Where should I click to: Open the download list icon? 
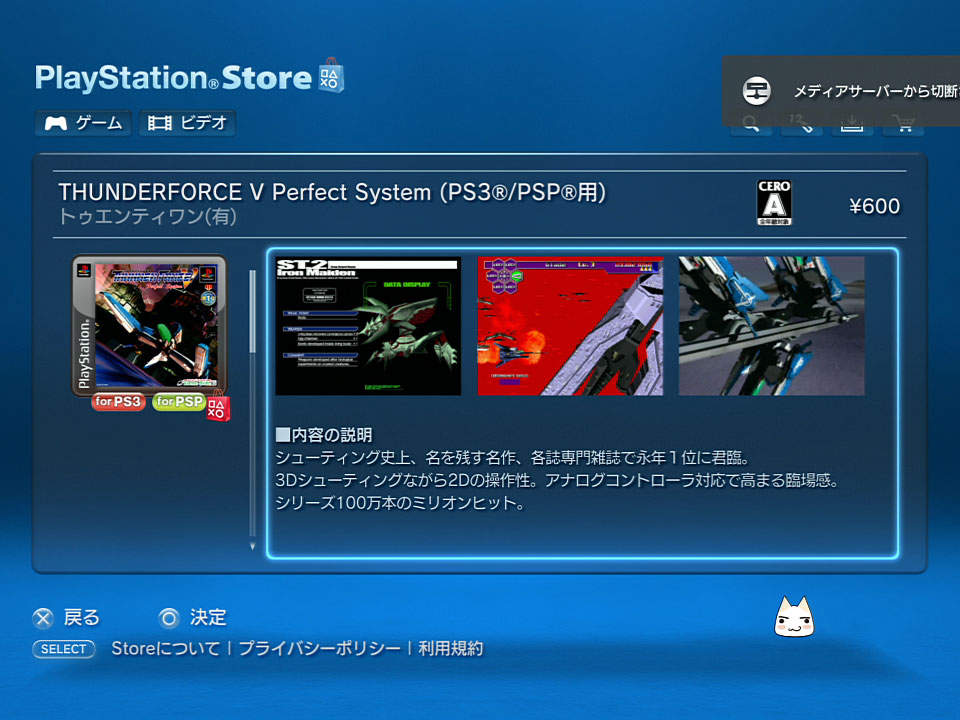pos(852,126)
